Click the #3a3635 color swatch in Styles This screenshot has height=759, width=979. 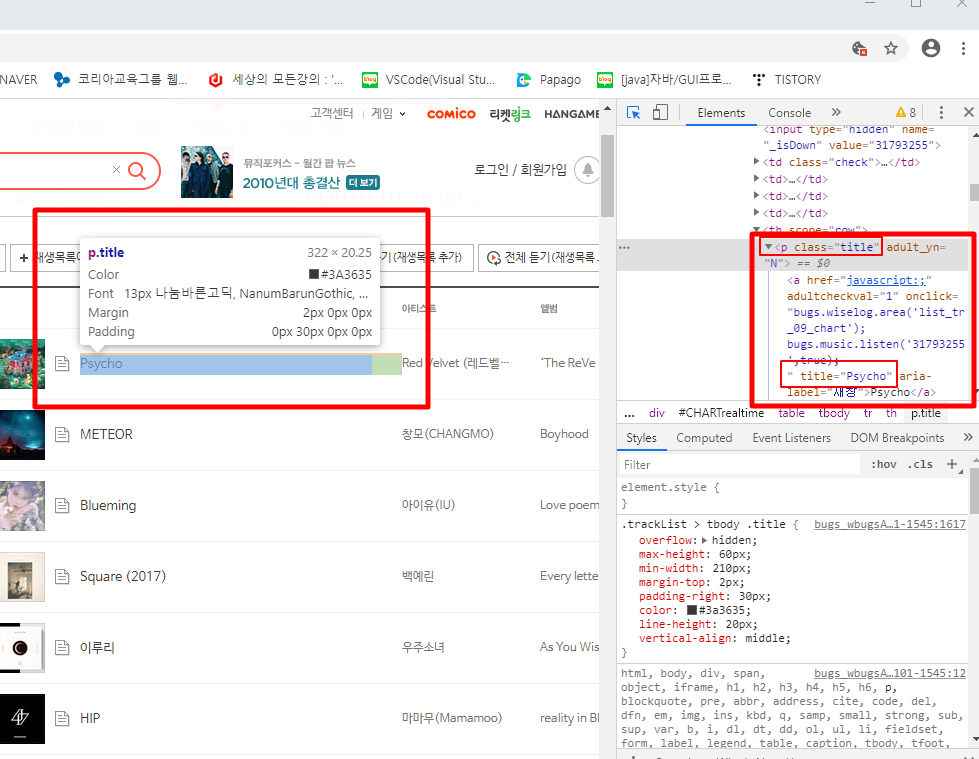(x=692, y=610)
